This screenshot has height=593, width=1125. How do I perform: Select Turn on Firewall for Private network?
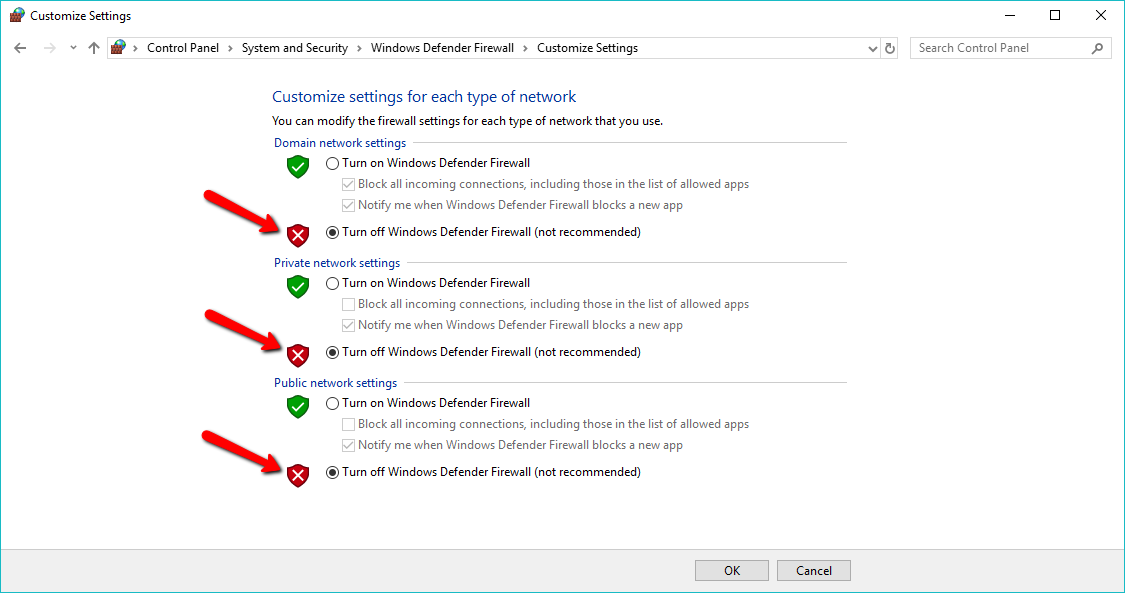[332, 283]
